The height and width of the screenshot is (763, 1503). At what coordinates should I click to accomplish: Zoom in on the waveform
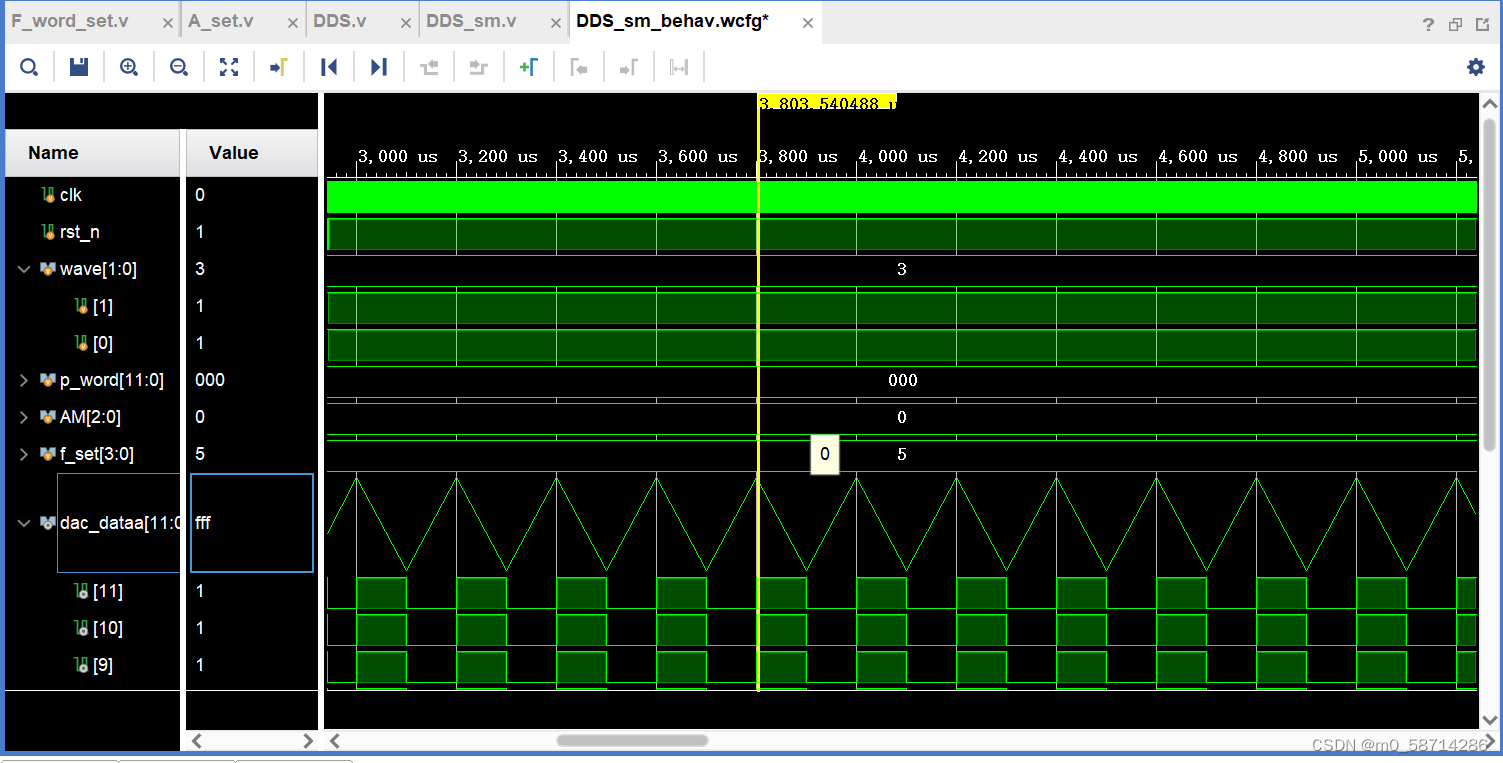click(x=129, y=67)
